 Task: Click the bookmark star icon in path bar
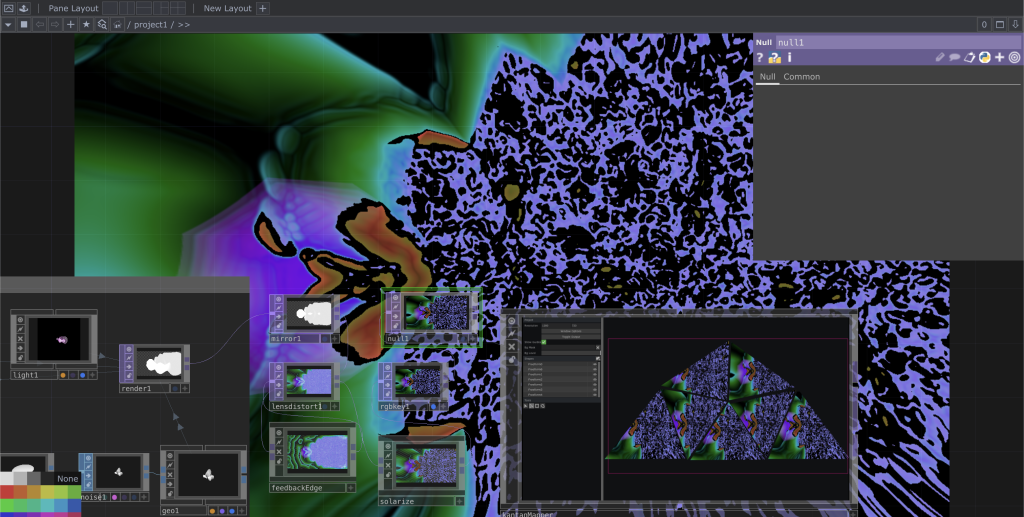[x=86, y=24]
